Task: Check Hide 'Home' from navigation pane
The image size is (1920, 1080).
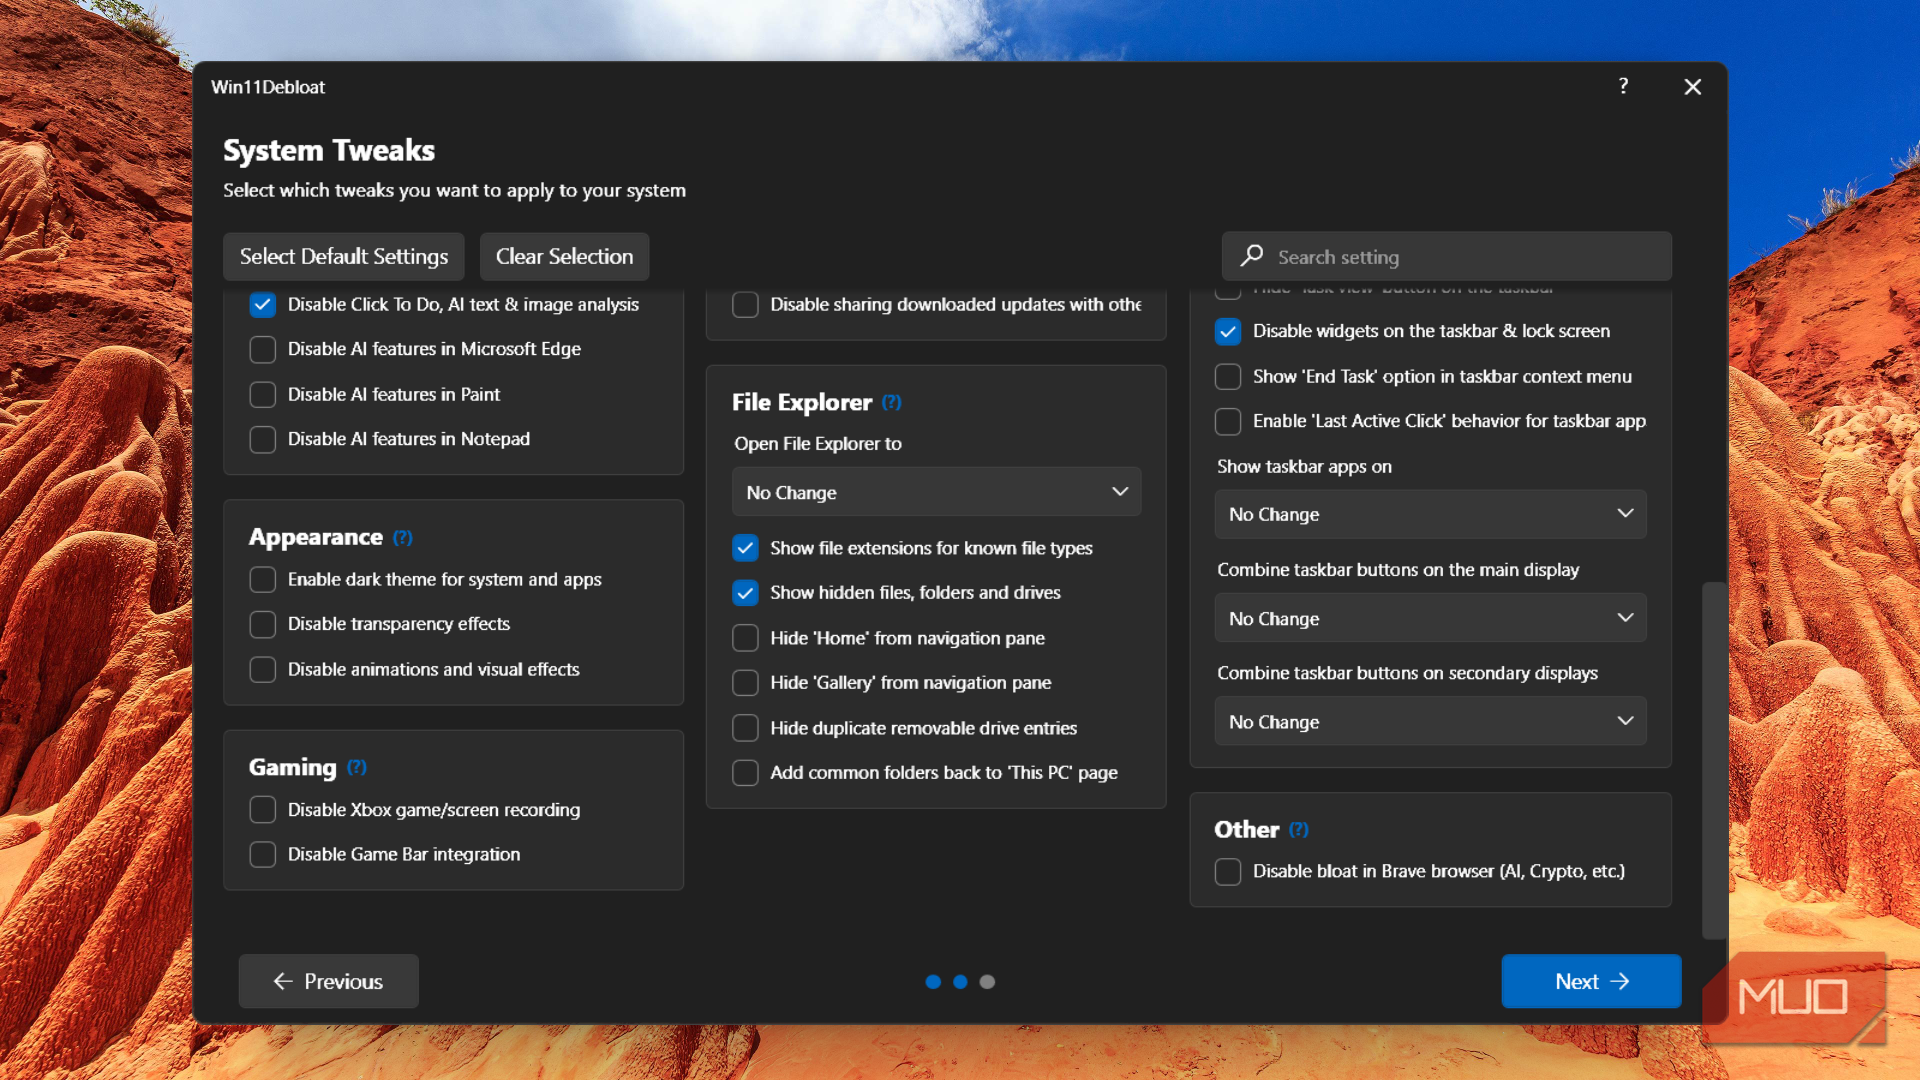Action: point(745,638)
